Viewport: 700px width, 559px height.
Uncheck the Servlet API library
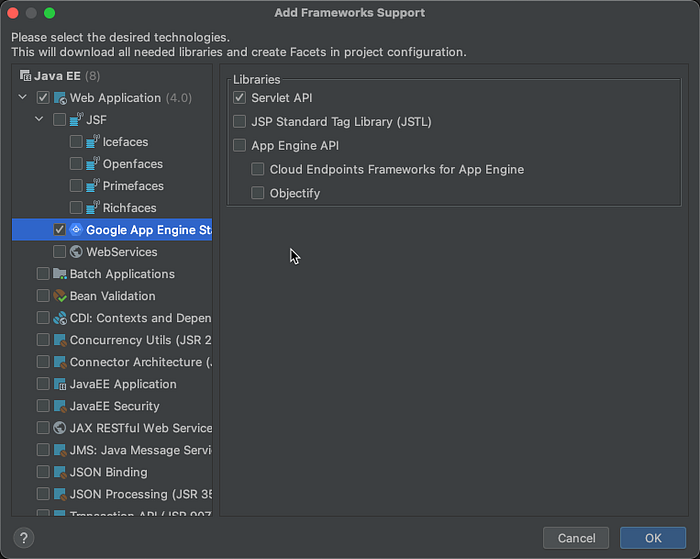239,98
